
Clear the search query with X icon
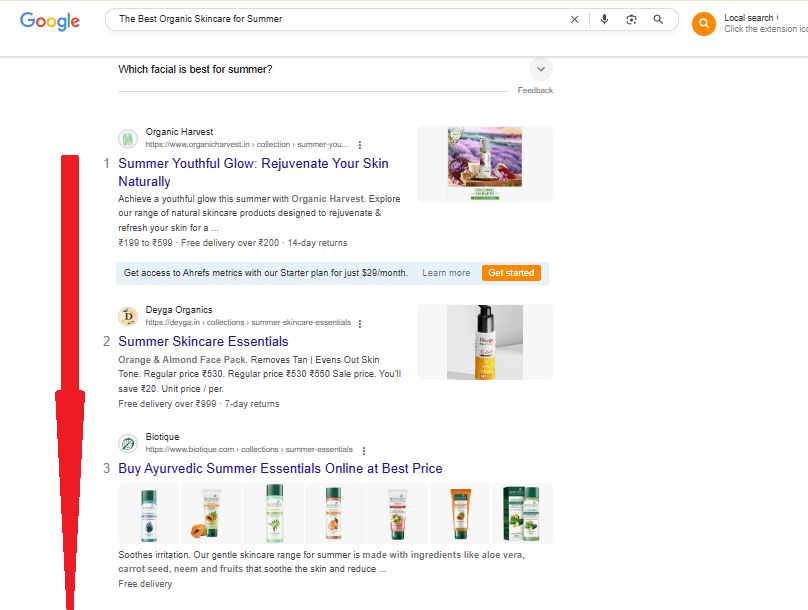pyautogui.click(x=574, y=20)
